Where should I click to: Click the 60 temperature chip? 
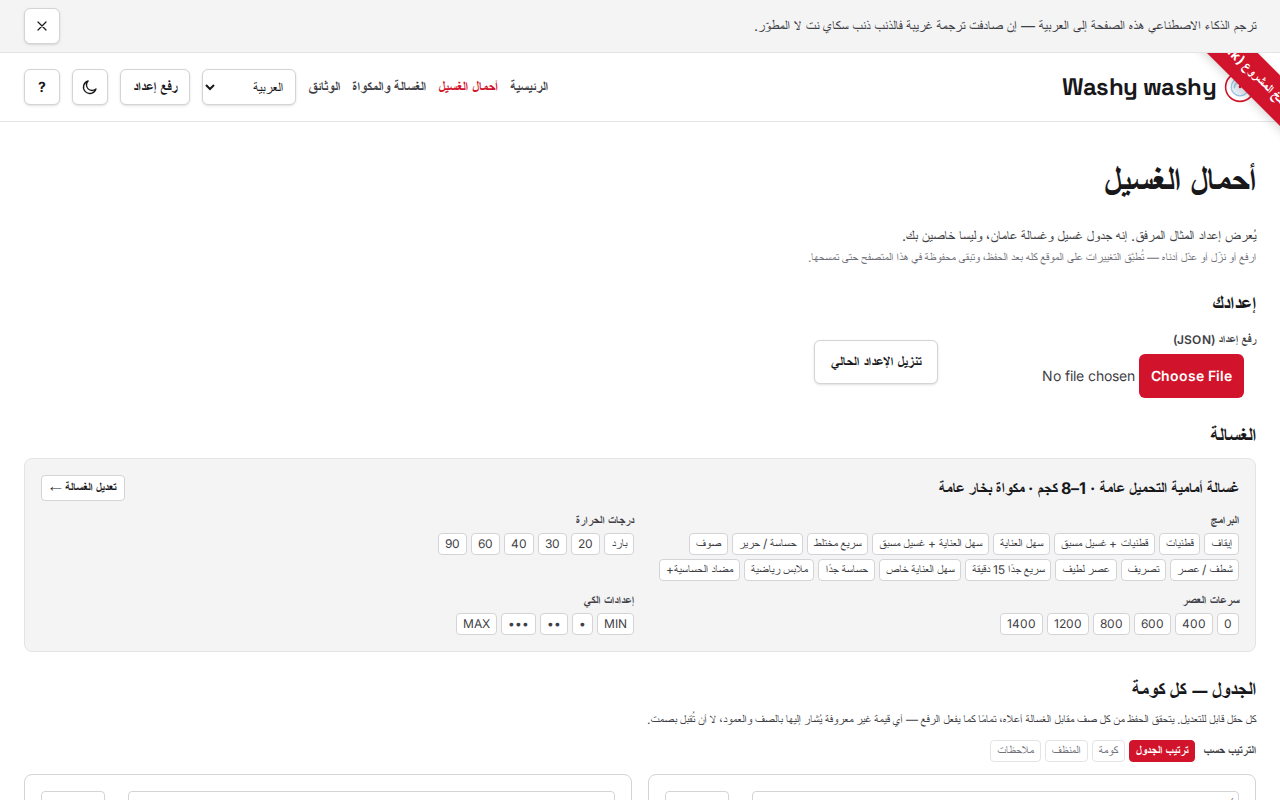[x=486, y=544]
